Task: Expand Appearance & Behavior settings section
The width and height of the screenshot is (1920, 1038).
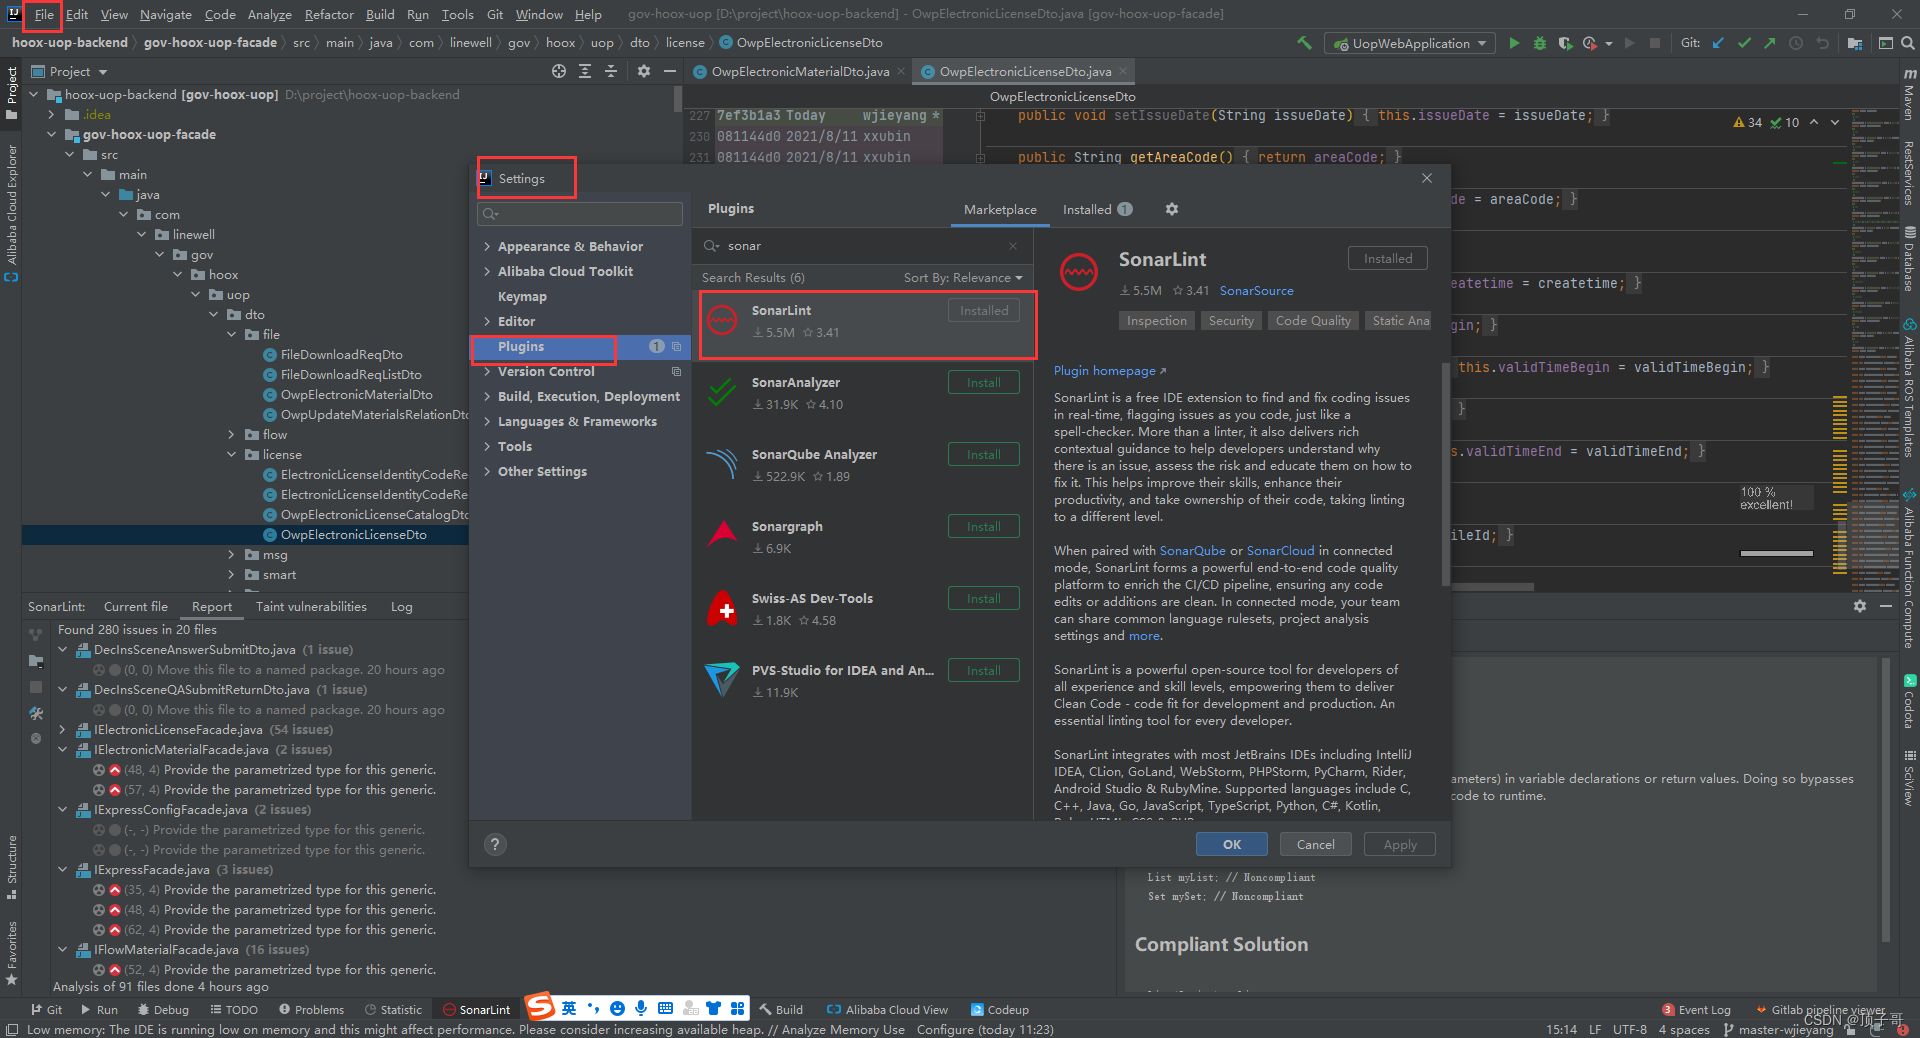Action: pos(487,247)
